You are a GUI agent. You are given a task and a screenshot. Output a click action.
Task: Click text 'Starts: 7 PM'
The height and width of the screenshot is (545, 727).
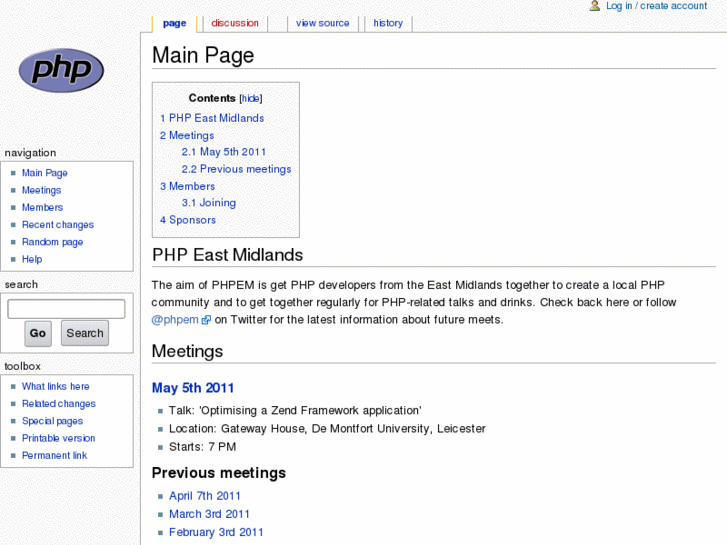pyautogui.click(x=203, y=447)
